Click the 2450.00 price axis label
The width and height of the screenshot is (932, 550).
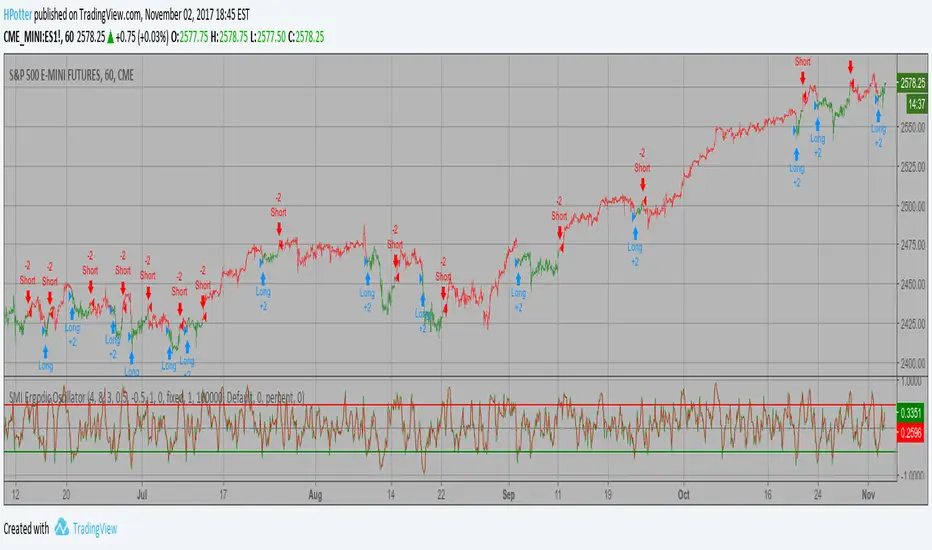912,284
